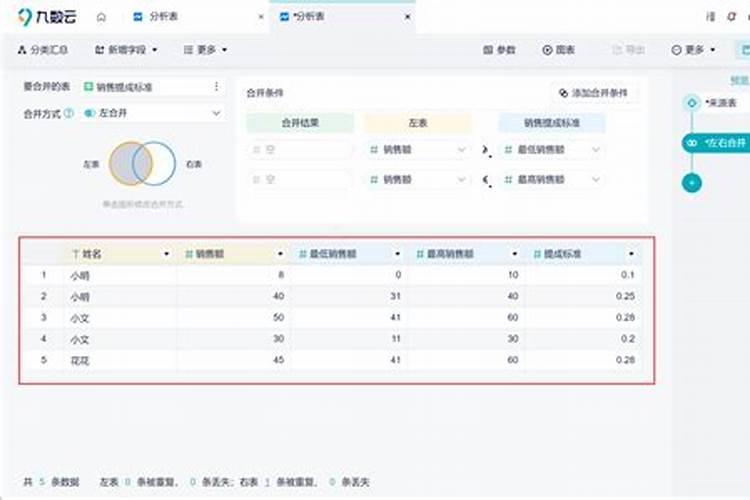The width and height of the screenshot is (750, 500).
Task: Select the 小明 cell in row 1
Action: pyautogui.click(x=120, y=276)
